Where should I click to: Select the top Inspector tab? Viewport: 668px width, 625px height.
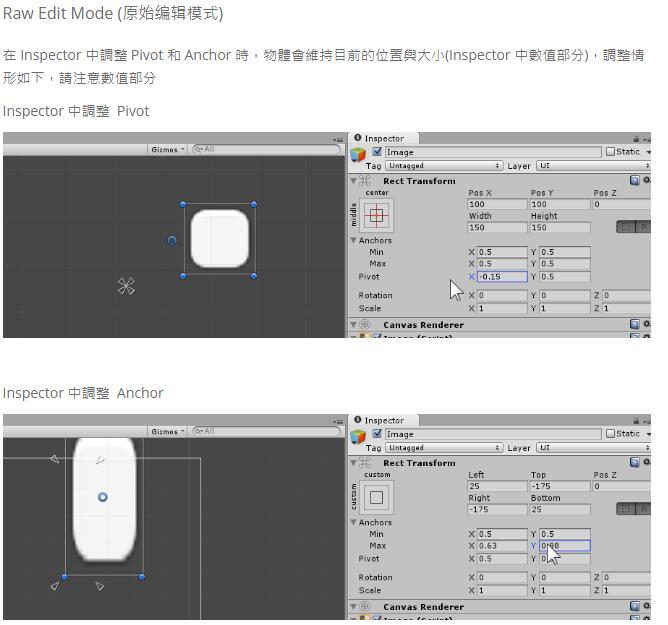point(384,138)
